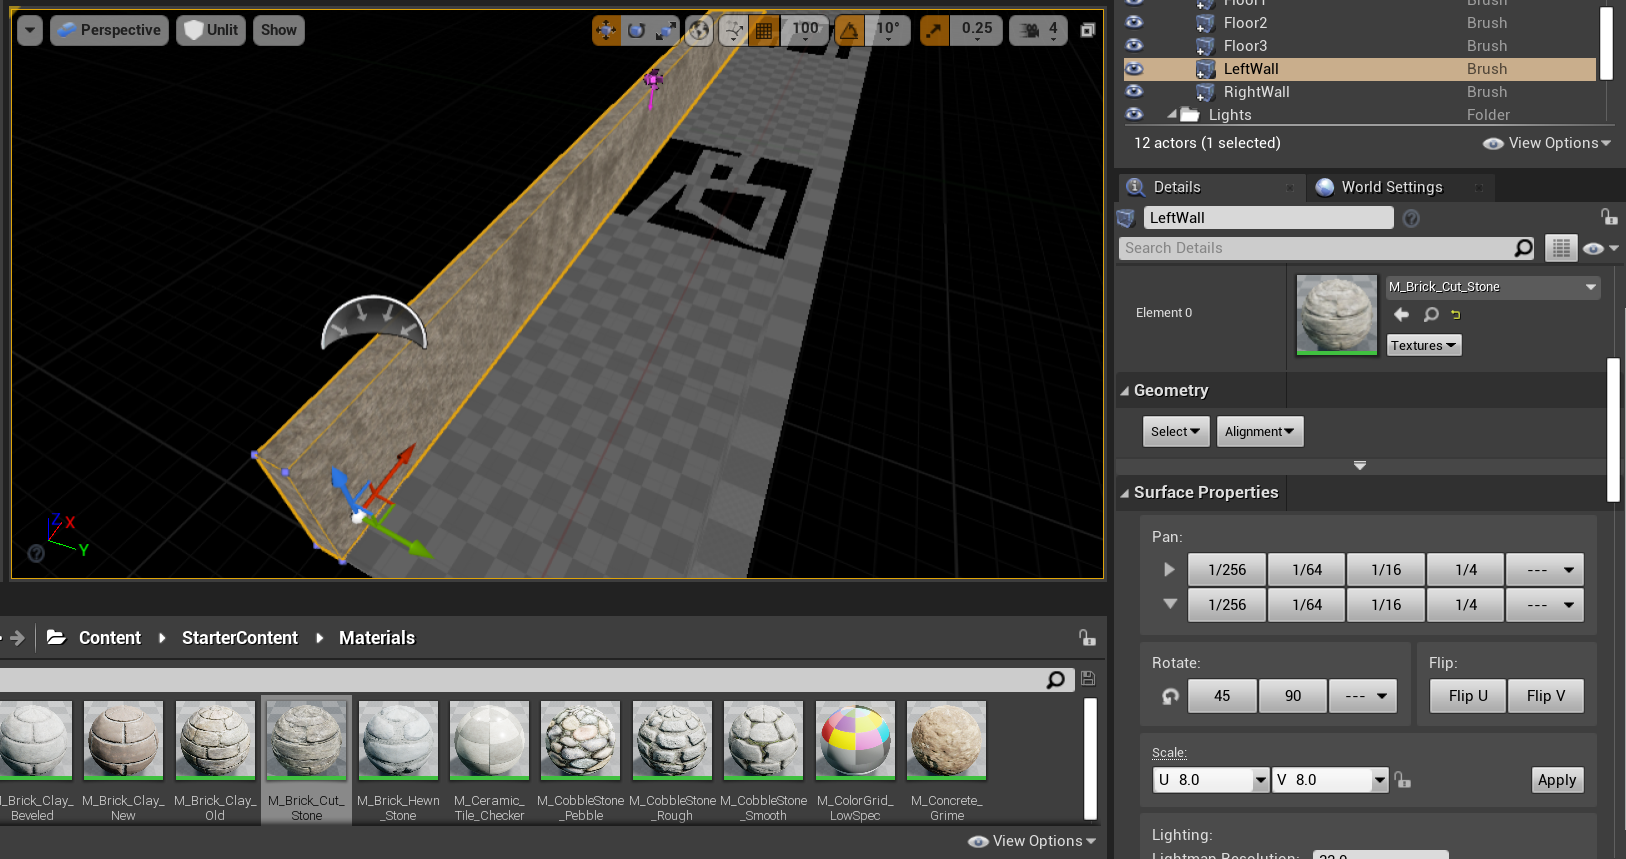Toggle visibility of Lights folder
1626x859 pixels.
1134,114
